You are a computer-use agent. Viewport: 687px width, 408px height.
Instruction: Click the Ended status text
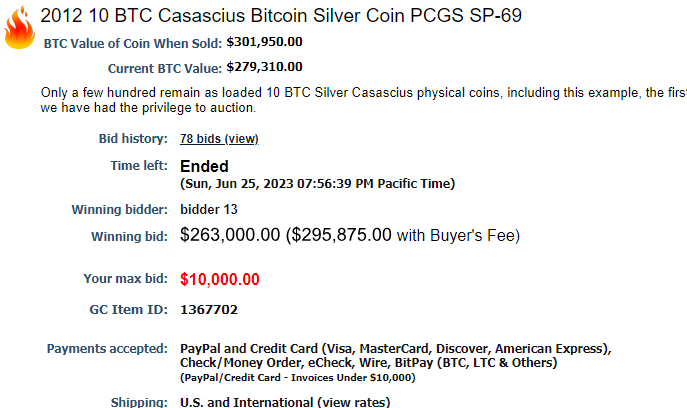coord(204,167)
